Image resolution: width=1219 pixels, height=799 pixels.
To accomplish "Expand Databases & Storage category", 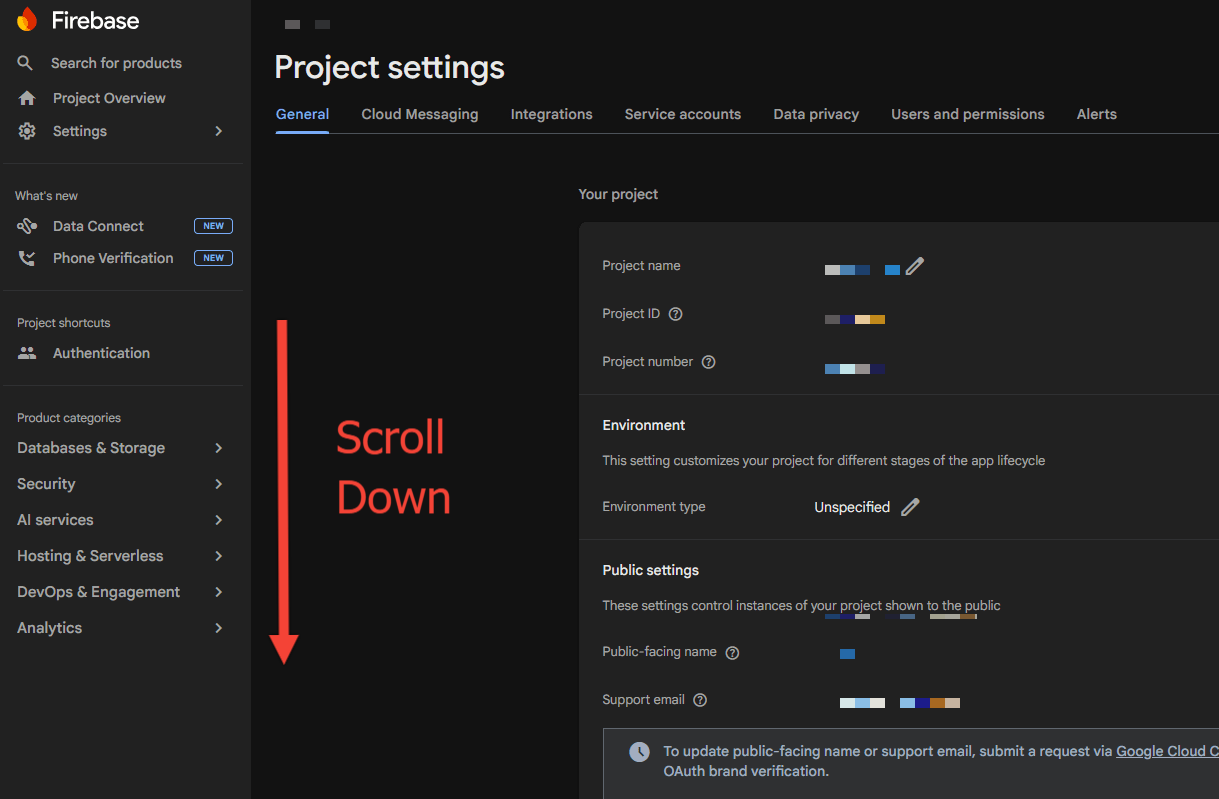I will tap(218, 448).
